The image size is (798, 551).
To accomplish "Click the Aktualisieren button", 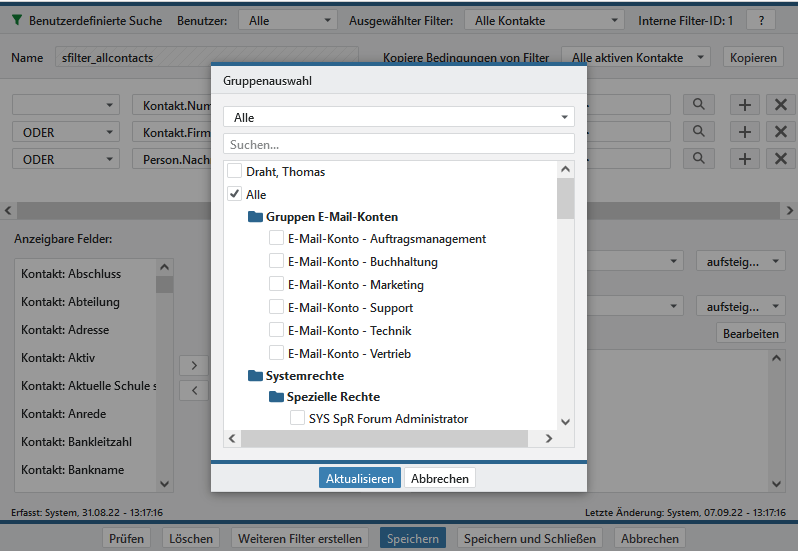I will pyautogui.click(x=360, y=479).
